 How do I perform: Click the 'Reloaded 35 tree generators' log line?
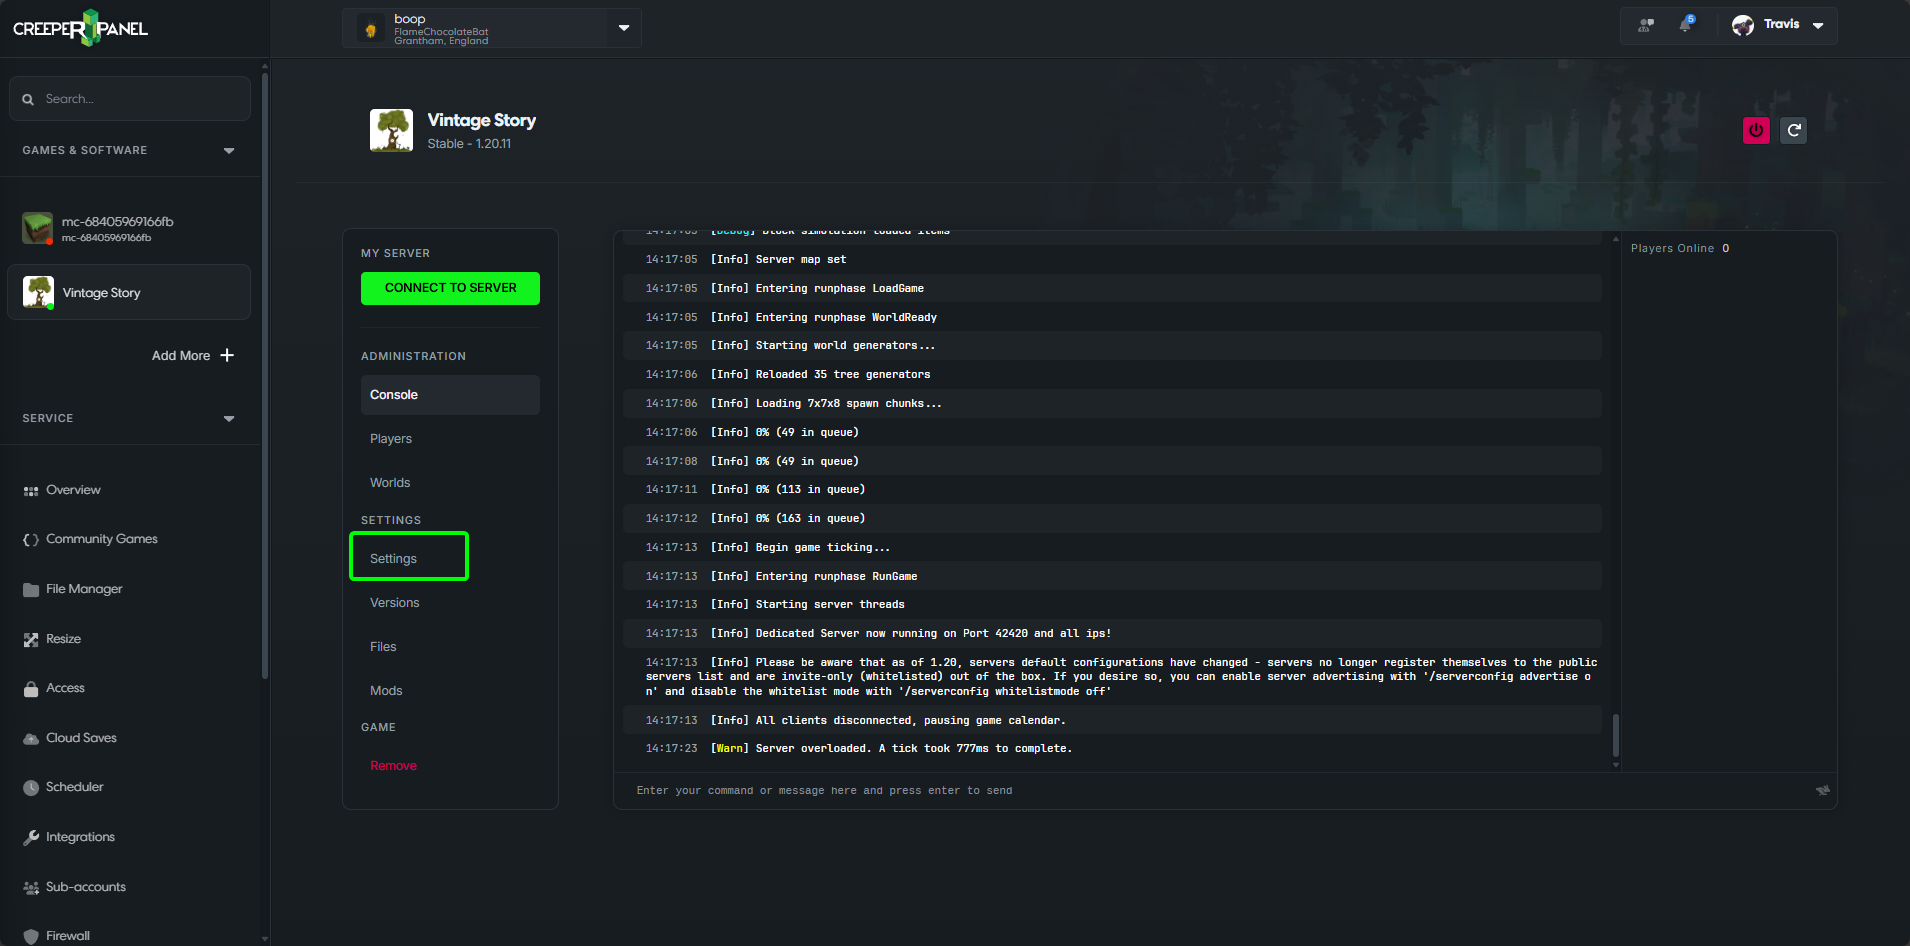pos(1111,374)
